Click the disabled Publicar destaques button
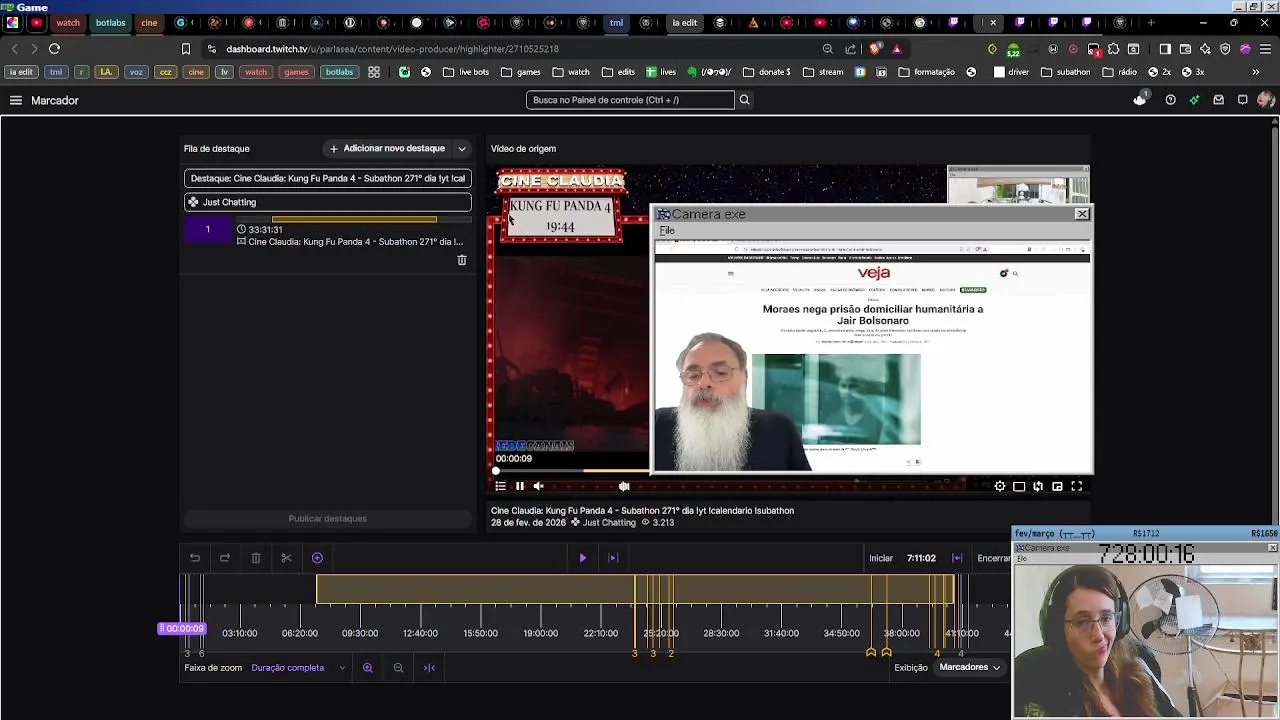The height and width of the screenshot is (720, 1280). [x=328, y=519]
